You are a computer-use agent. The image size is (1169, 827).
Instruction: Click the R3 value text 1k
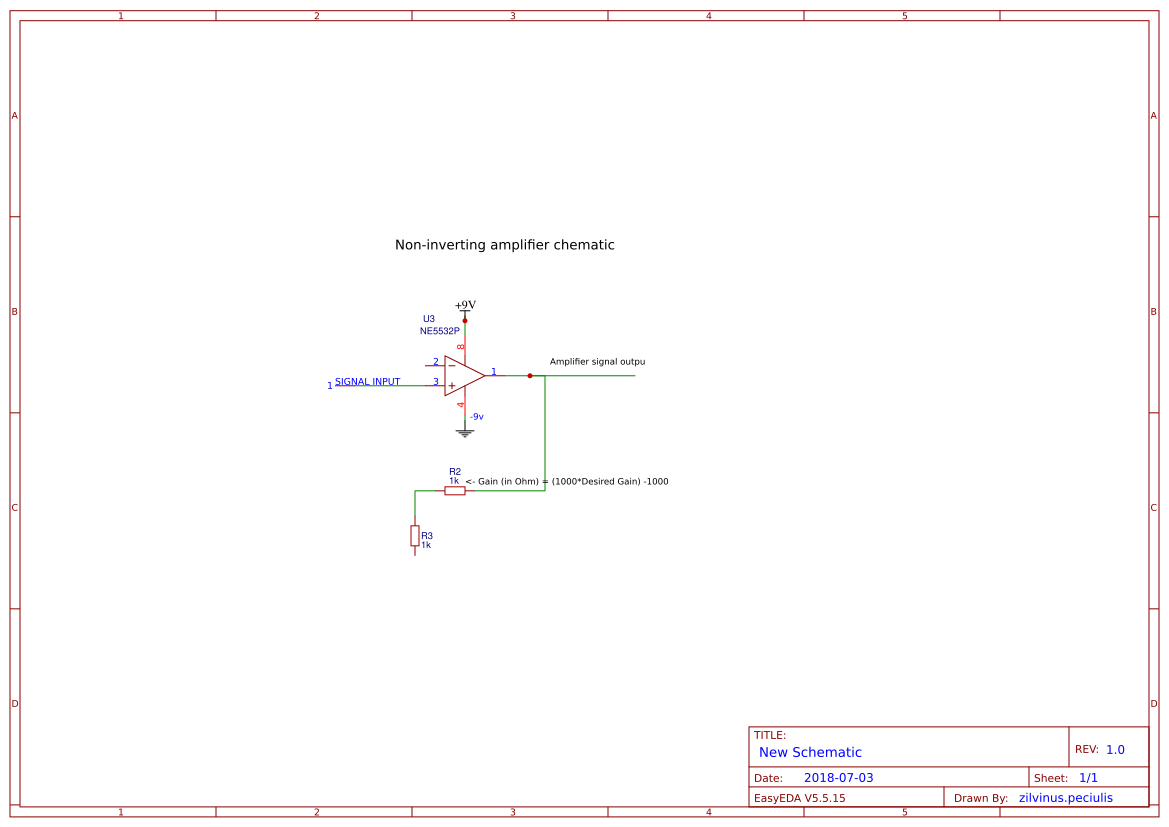point(425,546)
